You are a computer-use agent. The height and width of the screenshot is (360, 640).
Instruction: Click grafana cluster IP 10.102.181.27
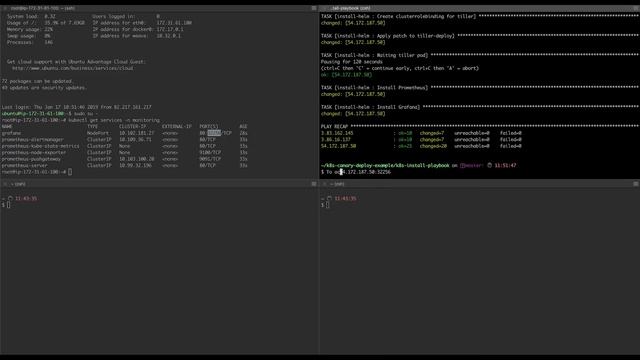137,133
